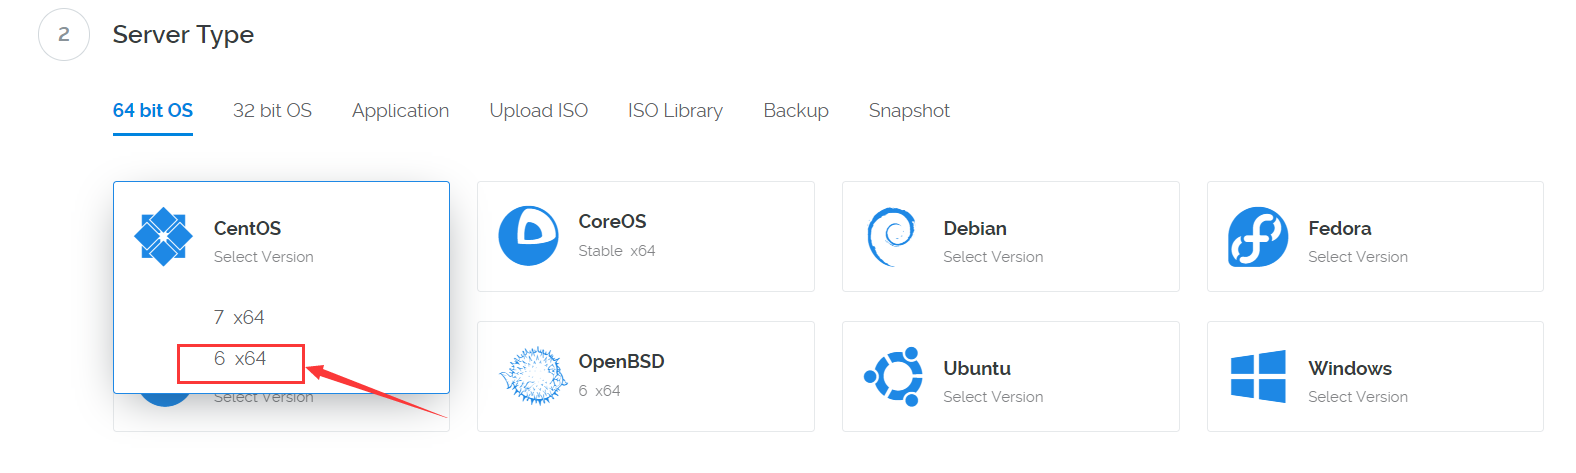The height and width of the screenshot is (473, 1576).
Task: Choose CentOS 7 x64 version
Action: (239, 317)
